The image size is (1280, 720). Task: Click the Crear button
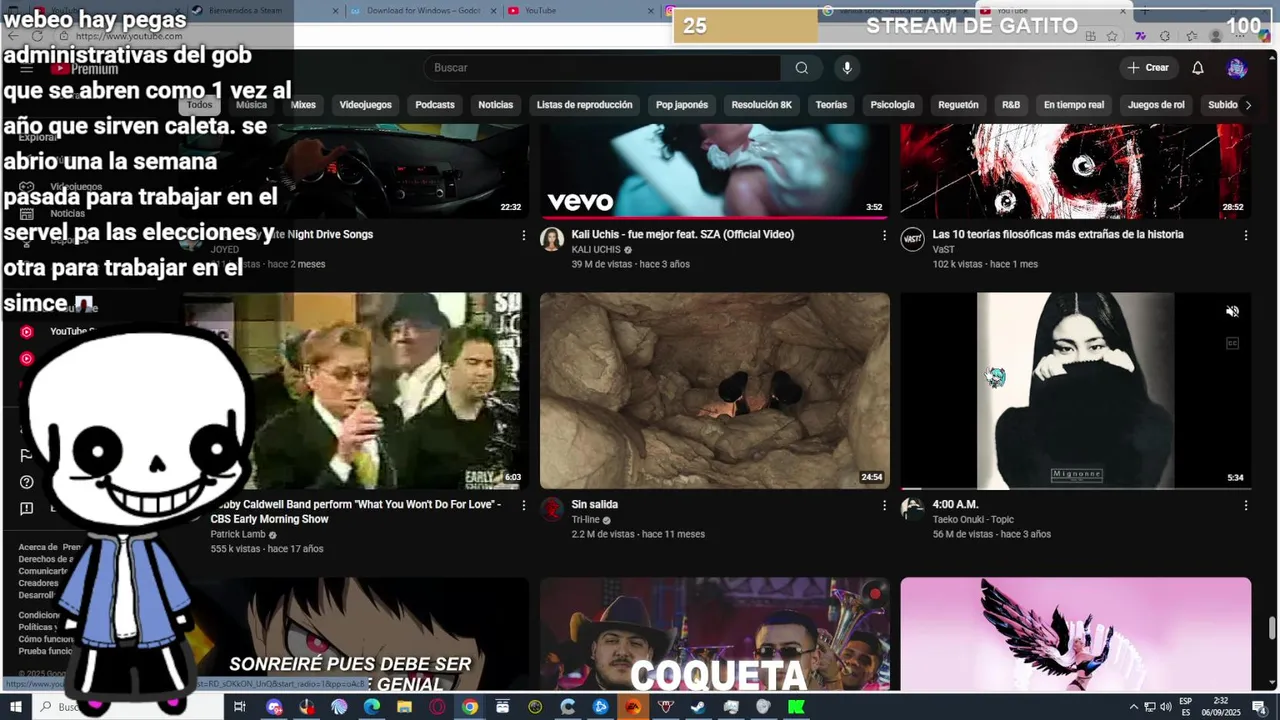coord(1148,68)
